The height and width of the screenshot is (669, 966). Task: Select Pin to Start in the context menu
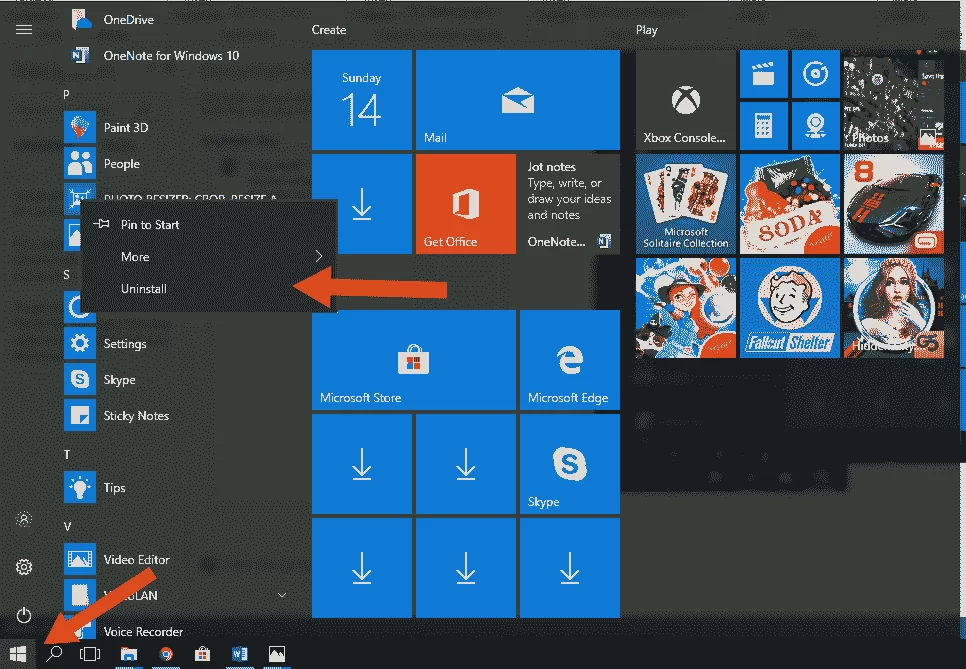pyautogui.click(x=209, y=224)
